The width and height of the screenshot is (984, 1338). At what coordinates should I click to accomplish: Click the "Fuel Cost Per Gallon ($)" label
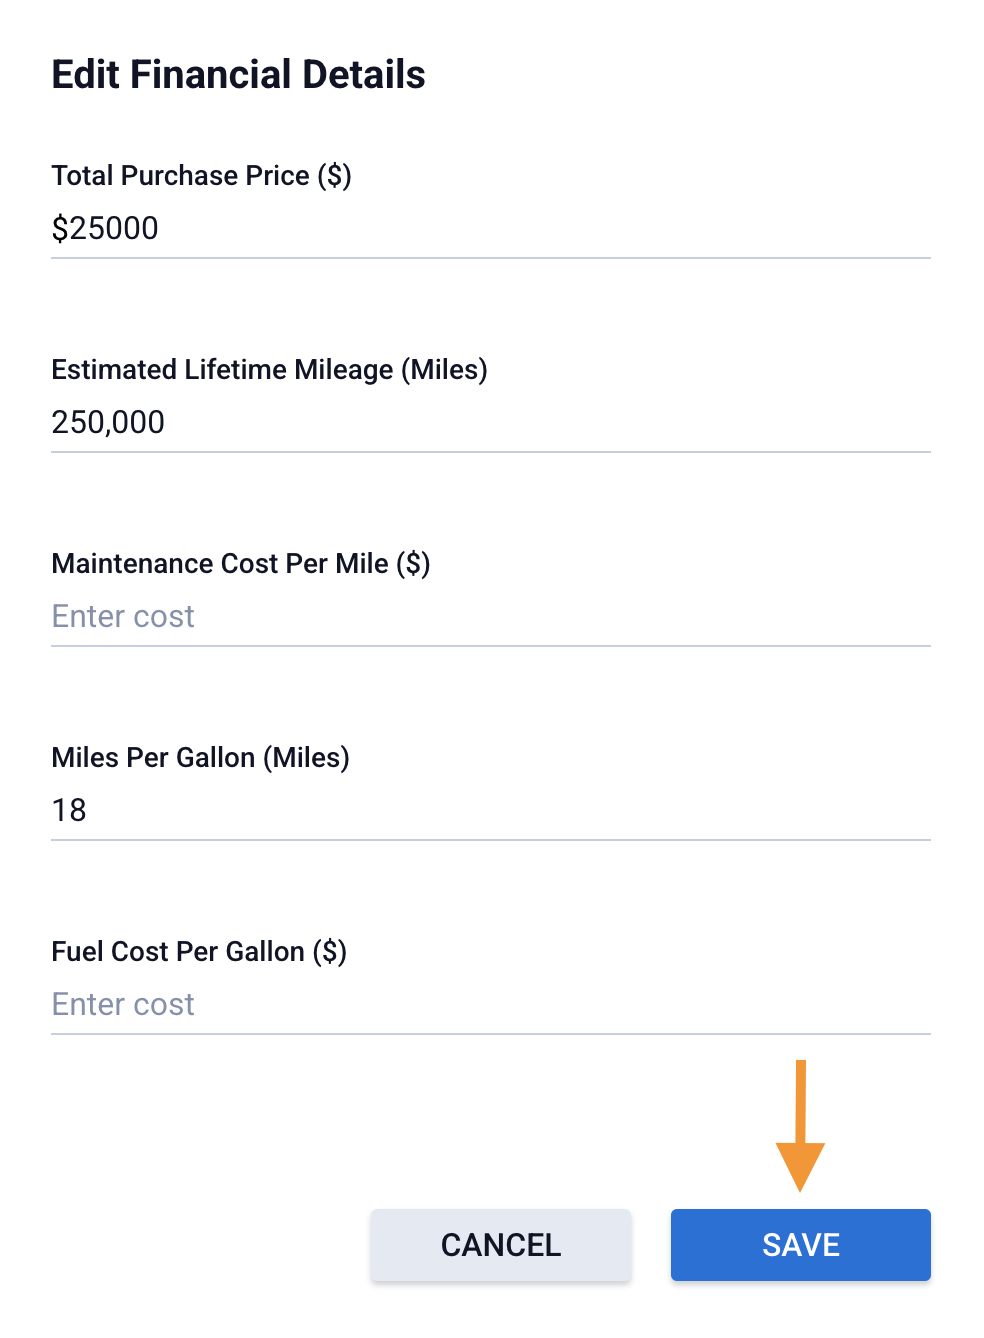point(199,952)
